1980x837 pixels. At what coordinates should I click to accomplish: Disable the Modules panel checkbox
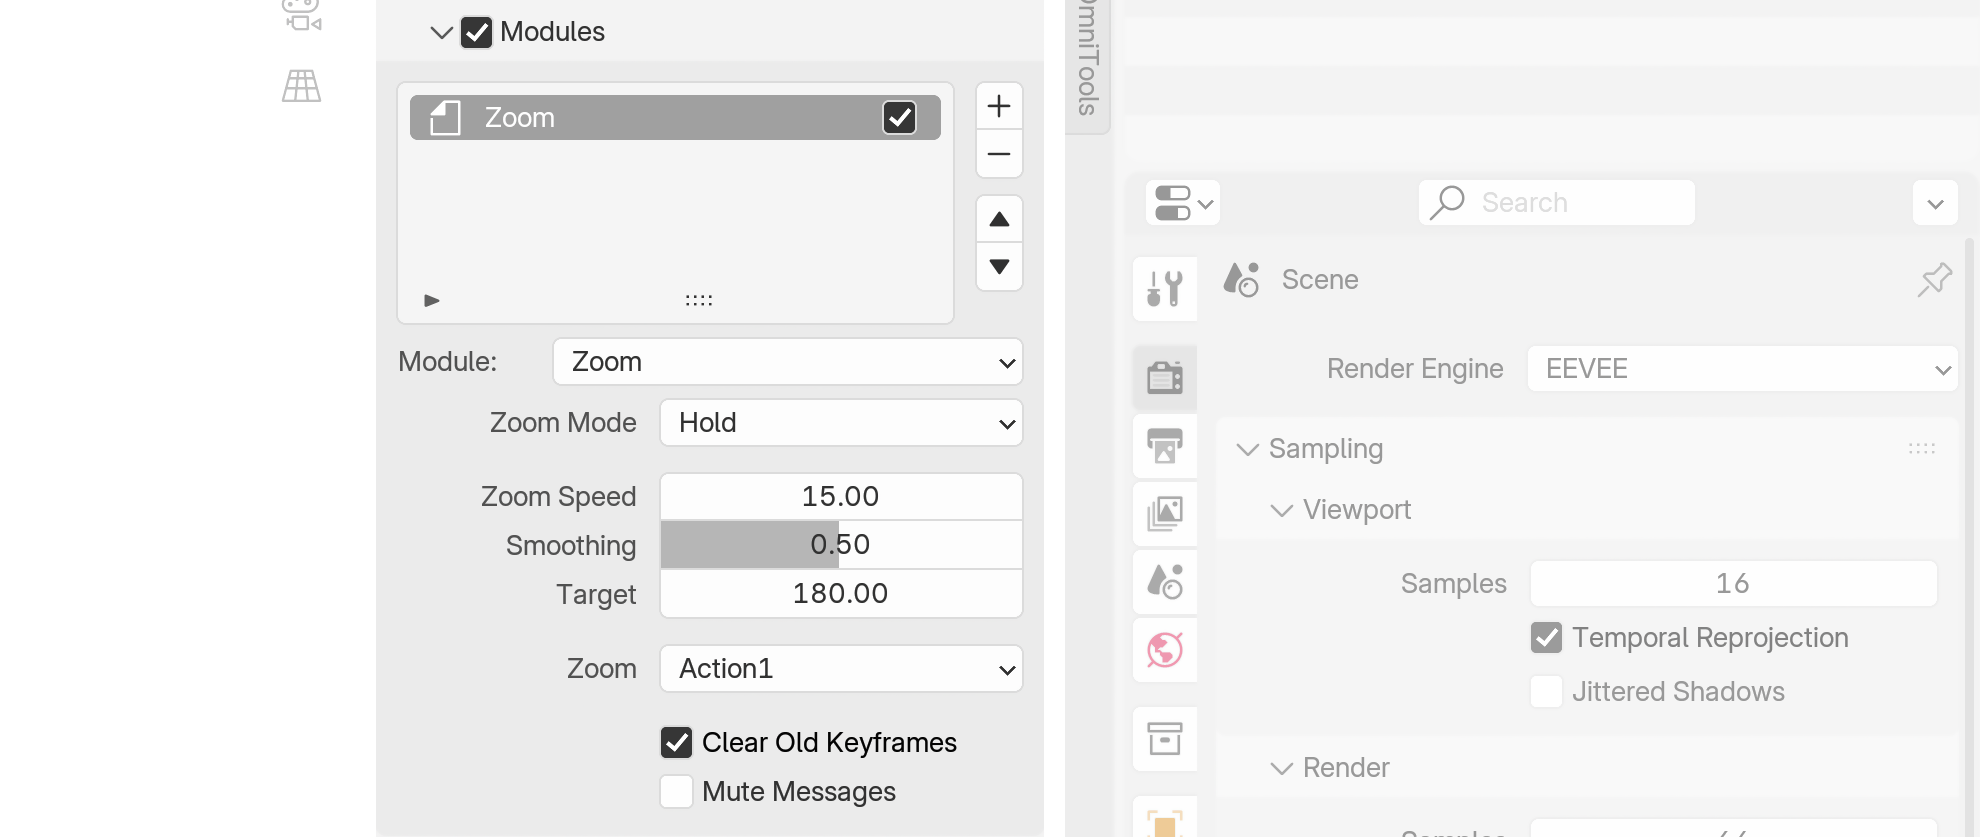476,32
